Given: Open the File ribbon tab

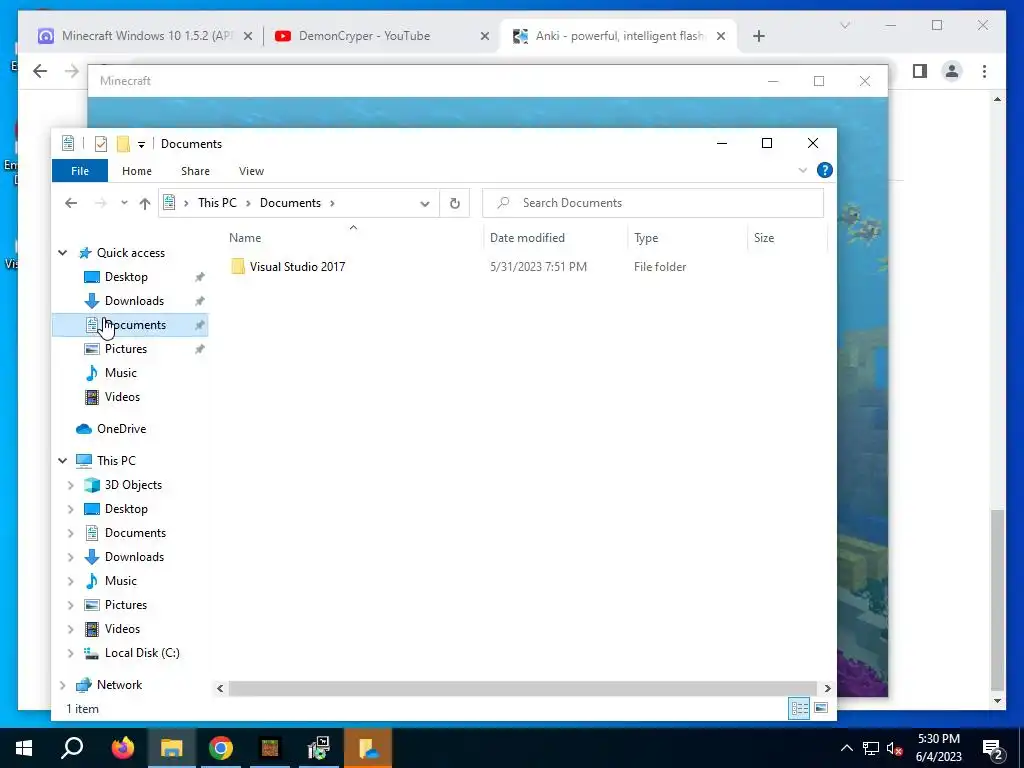Looking at the screenshot, I should click(x=80, y=171).
